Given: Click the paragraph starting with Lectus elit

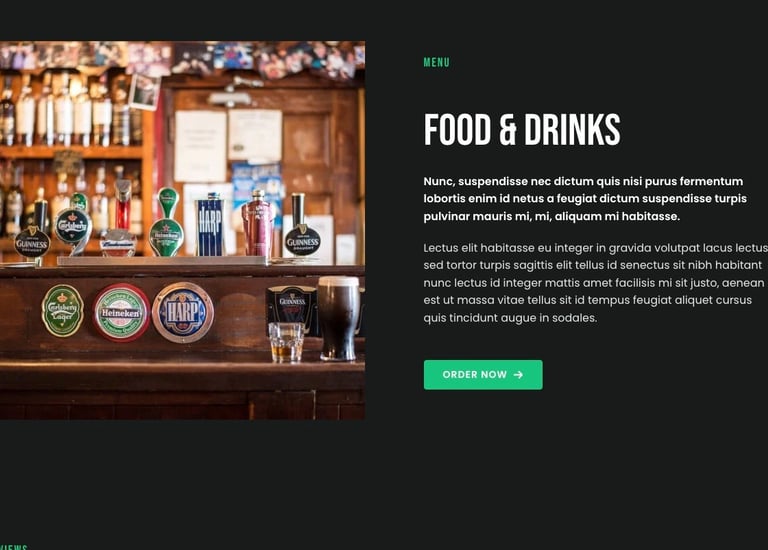Looking at the screenshot, I should coord(596,283).
